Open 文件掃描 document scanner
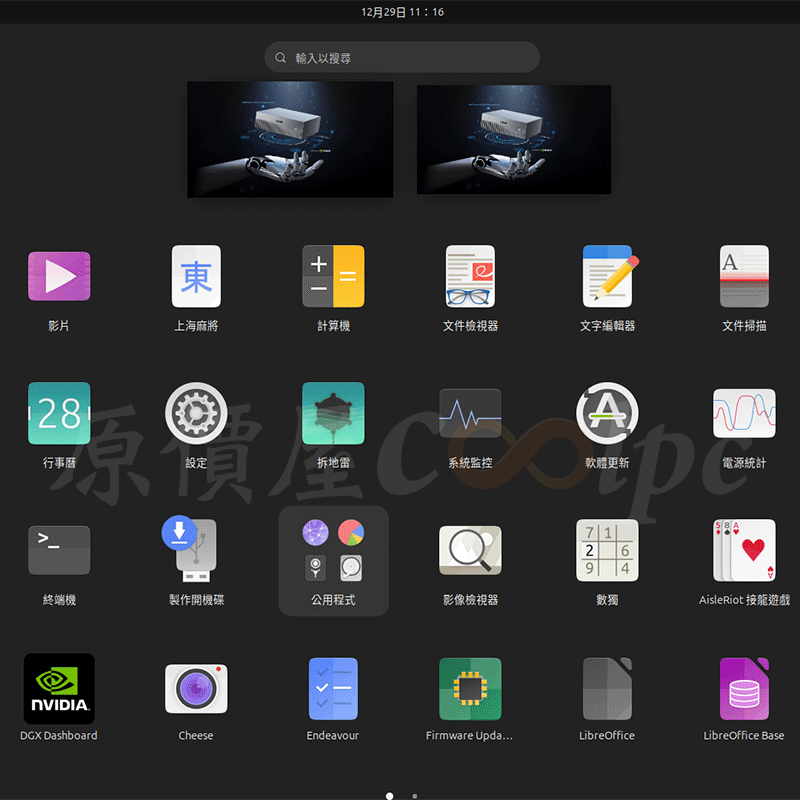This screenshot has height=800, width=800. [744, 277]
